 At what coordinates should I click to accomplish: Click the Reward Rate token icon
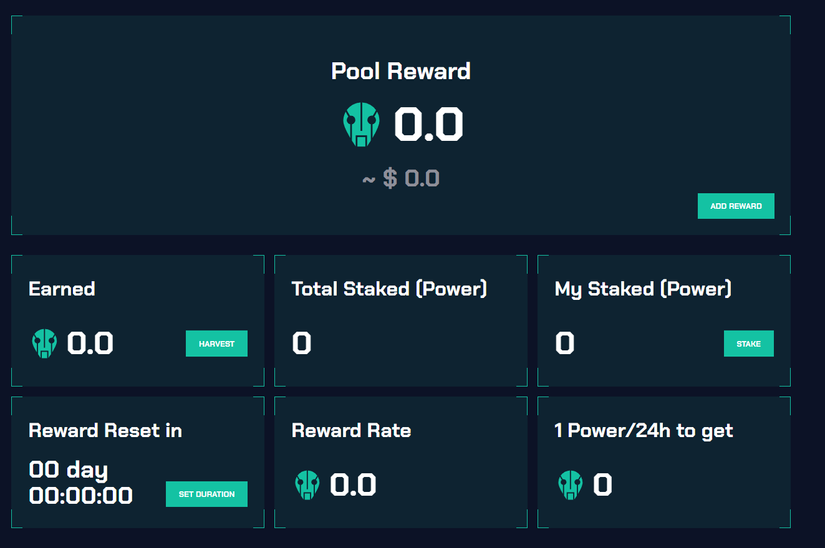pos(307,485)
